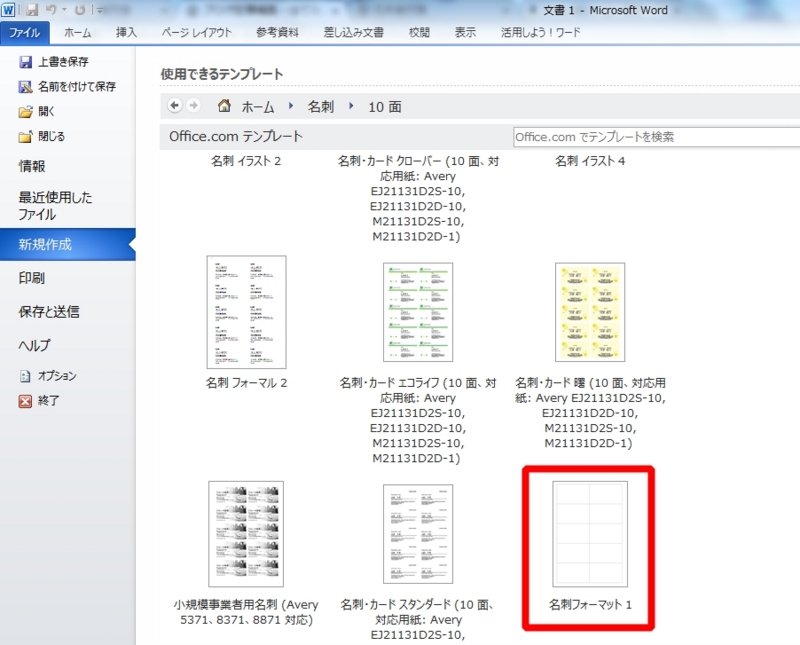Click the 終了 red X icon
Screen dimensions: 800x645
point(25,402)
